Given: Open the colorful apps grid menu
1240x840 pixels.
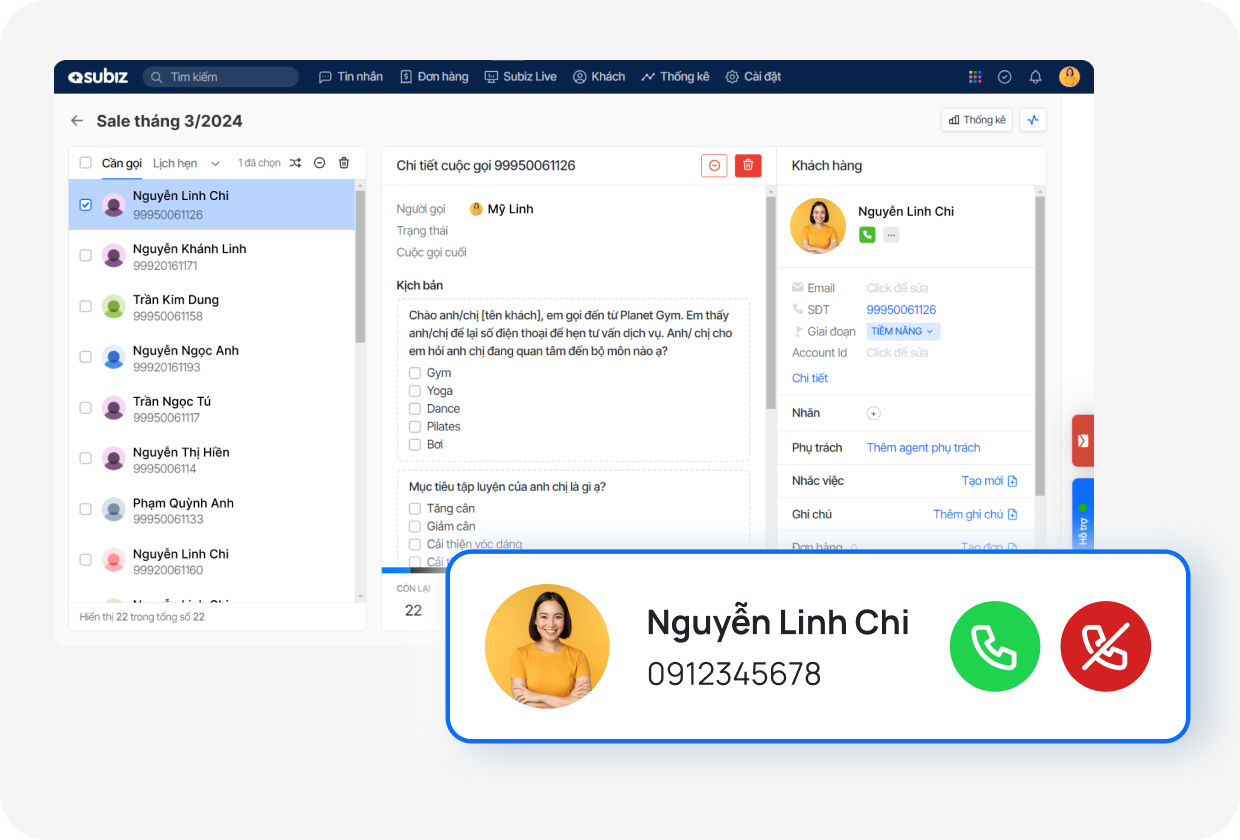Looking at the screenshot, I should pyautogui.click(x=975, y=77).
